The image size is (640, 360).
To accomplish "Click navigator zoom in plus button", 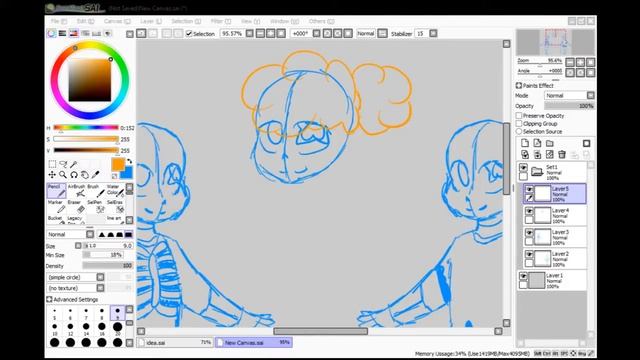I will [x=580, y=62].
